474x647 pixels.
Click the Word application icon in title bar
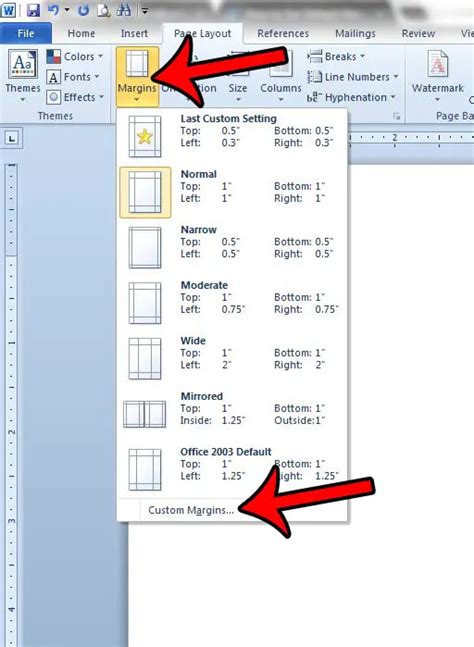point(8,10)
